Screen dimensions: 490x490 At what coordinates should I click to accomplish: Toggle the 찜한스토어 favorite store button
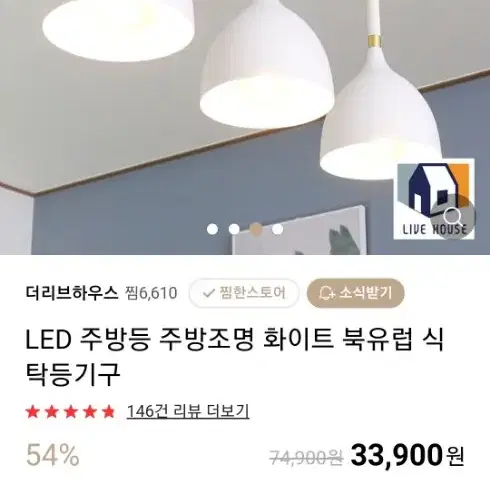pos(244,293)
